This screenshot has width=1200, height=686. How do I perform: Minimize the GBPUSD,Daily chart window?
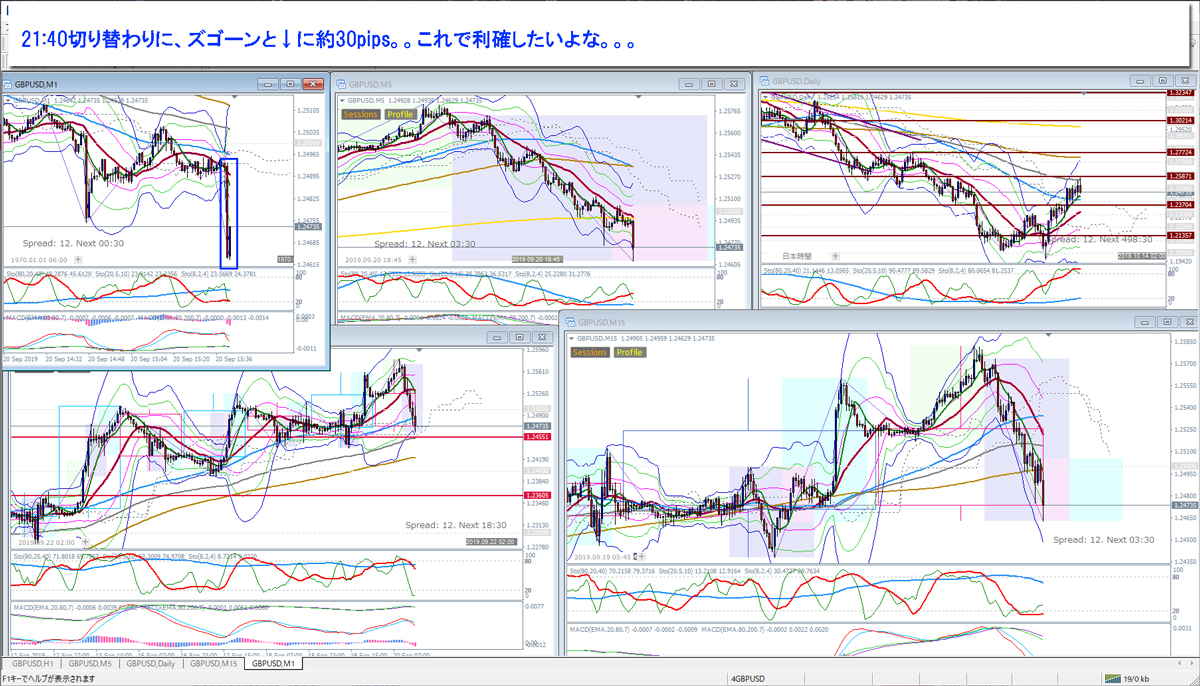tap(1140, 80)
